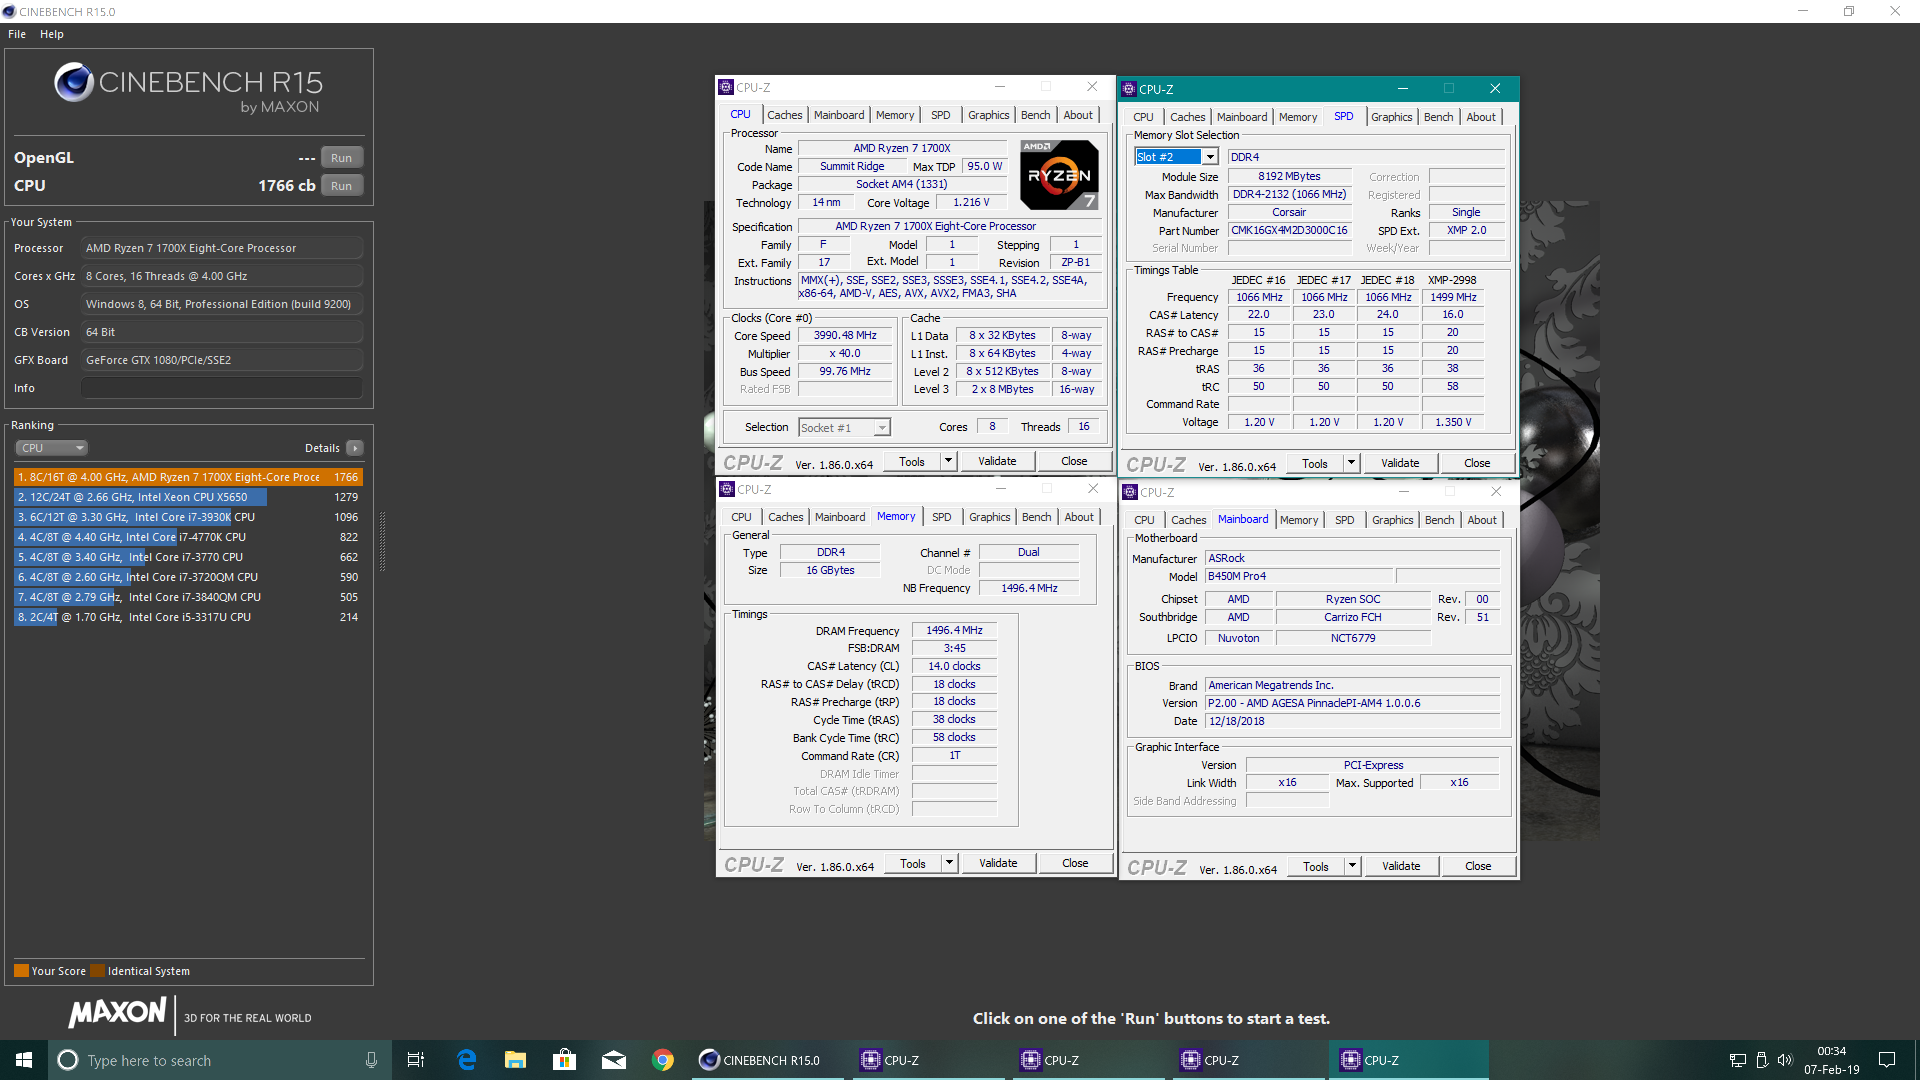Image resolution: width=1920 pixels, height=1080 pixels.
Task: Click the Identical System legend swatch
Action: 97,971
